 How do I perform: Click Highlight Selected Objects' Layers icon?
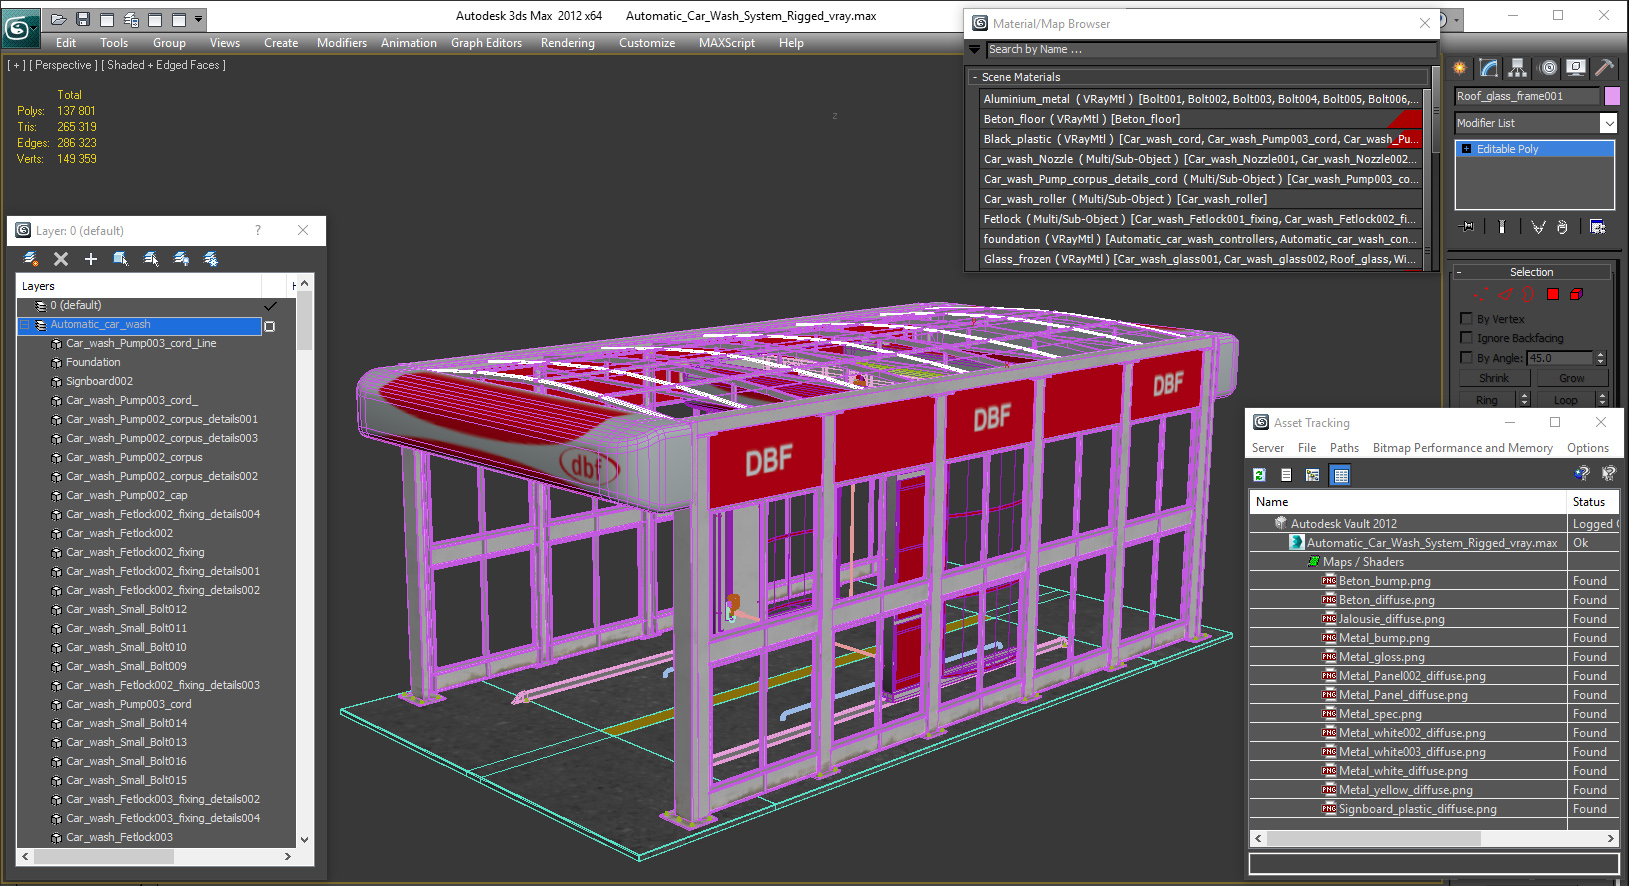point(151,259)
